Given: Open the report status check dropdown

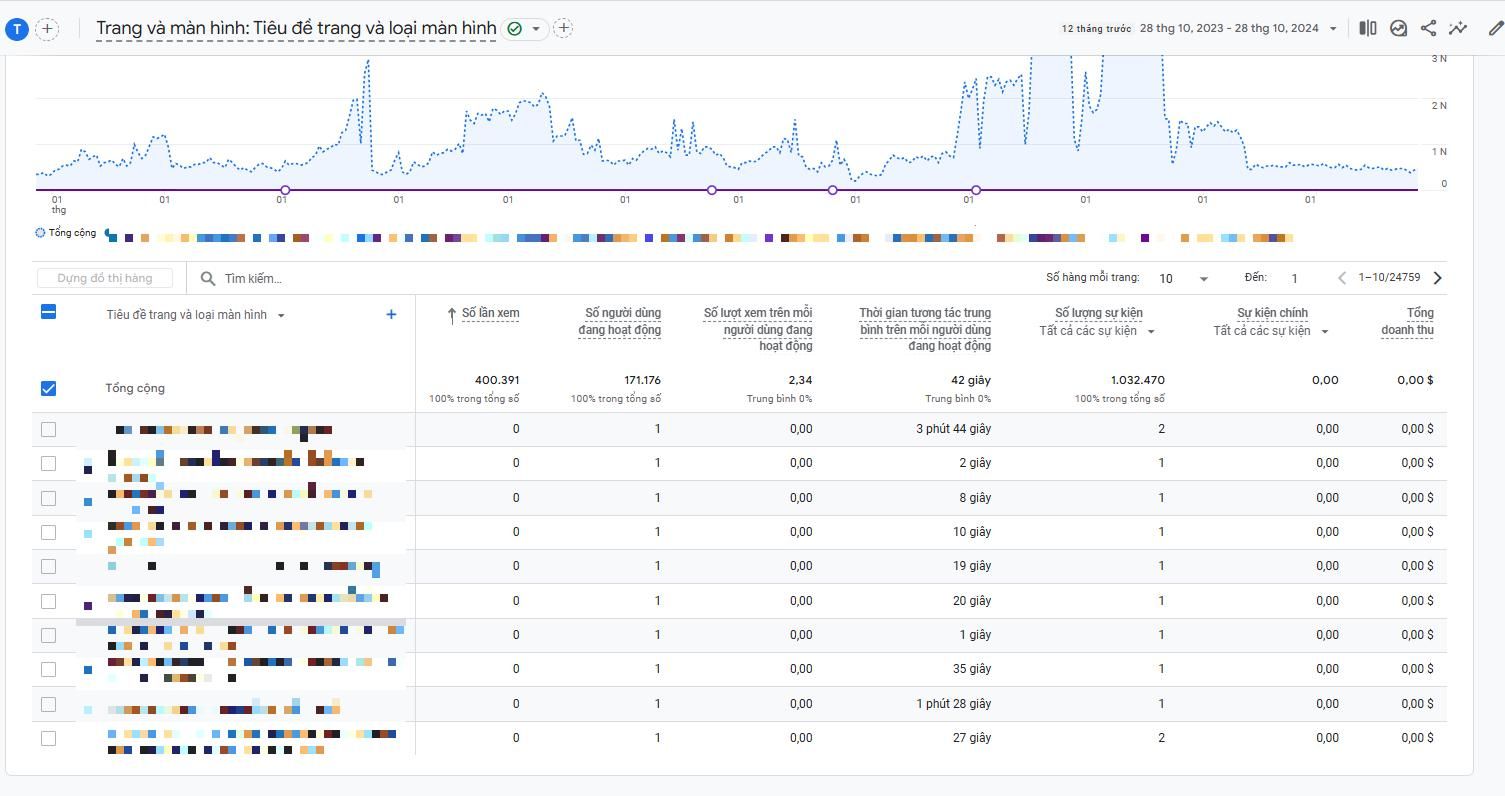Looking at the screenshot, I should (525, 29).
